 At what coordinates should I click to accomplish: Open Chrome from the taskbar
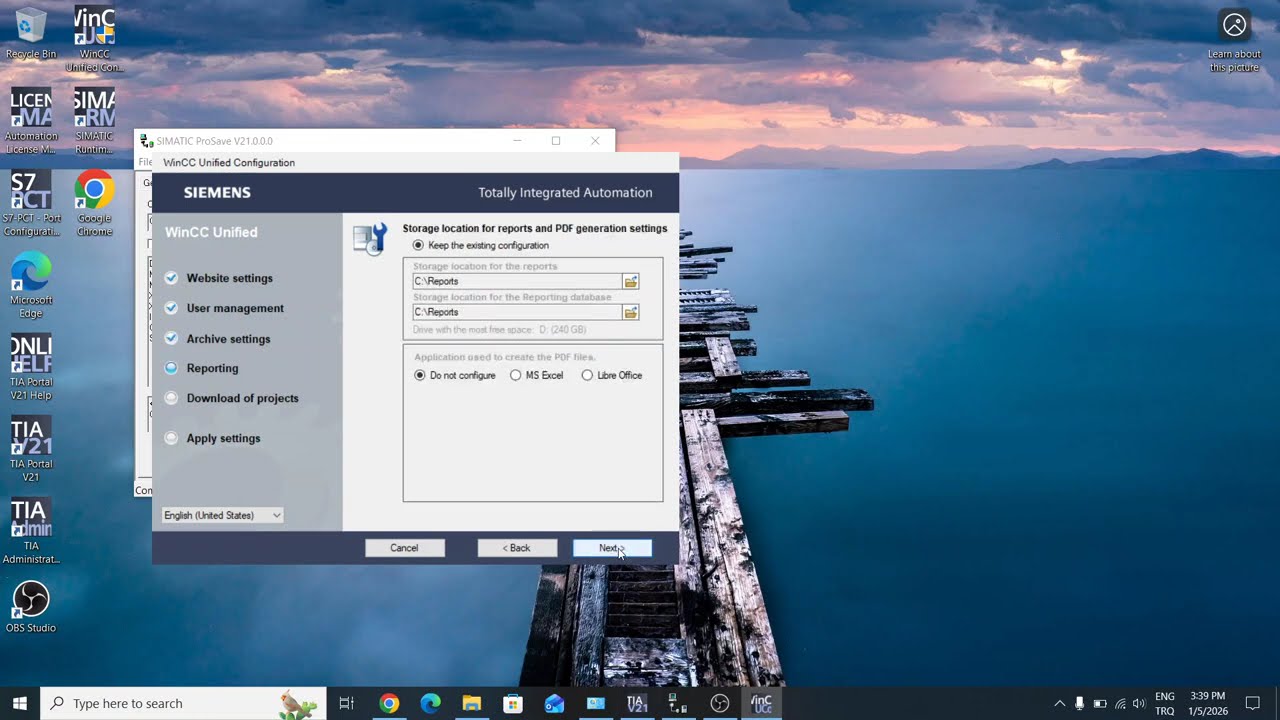click(389, 703)
